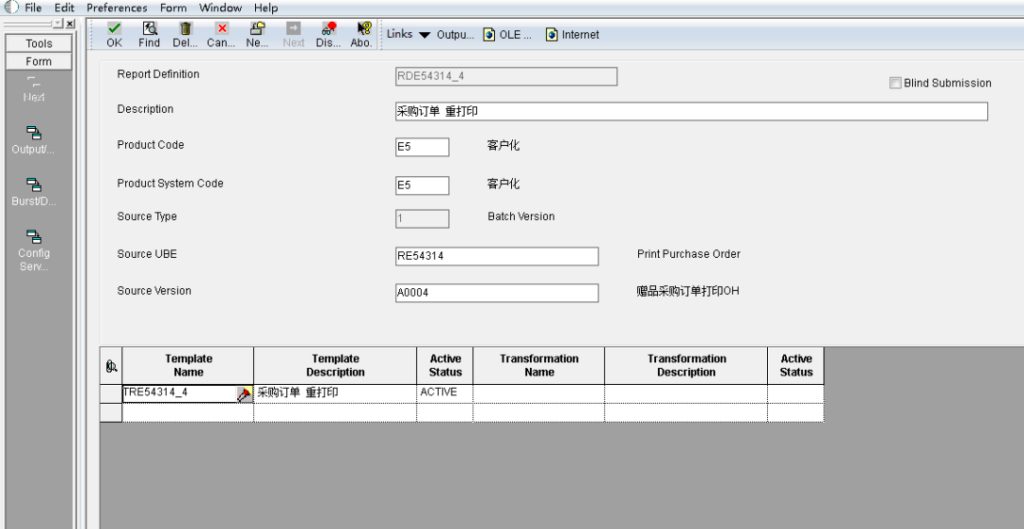Click the Burst/Delivery sidebar icon
1024x529 pixels.
click(34, 185)
